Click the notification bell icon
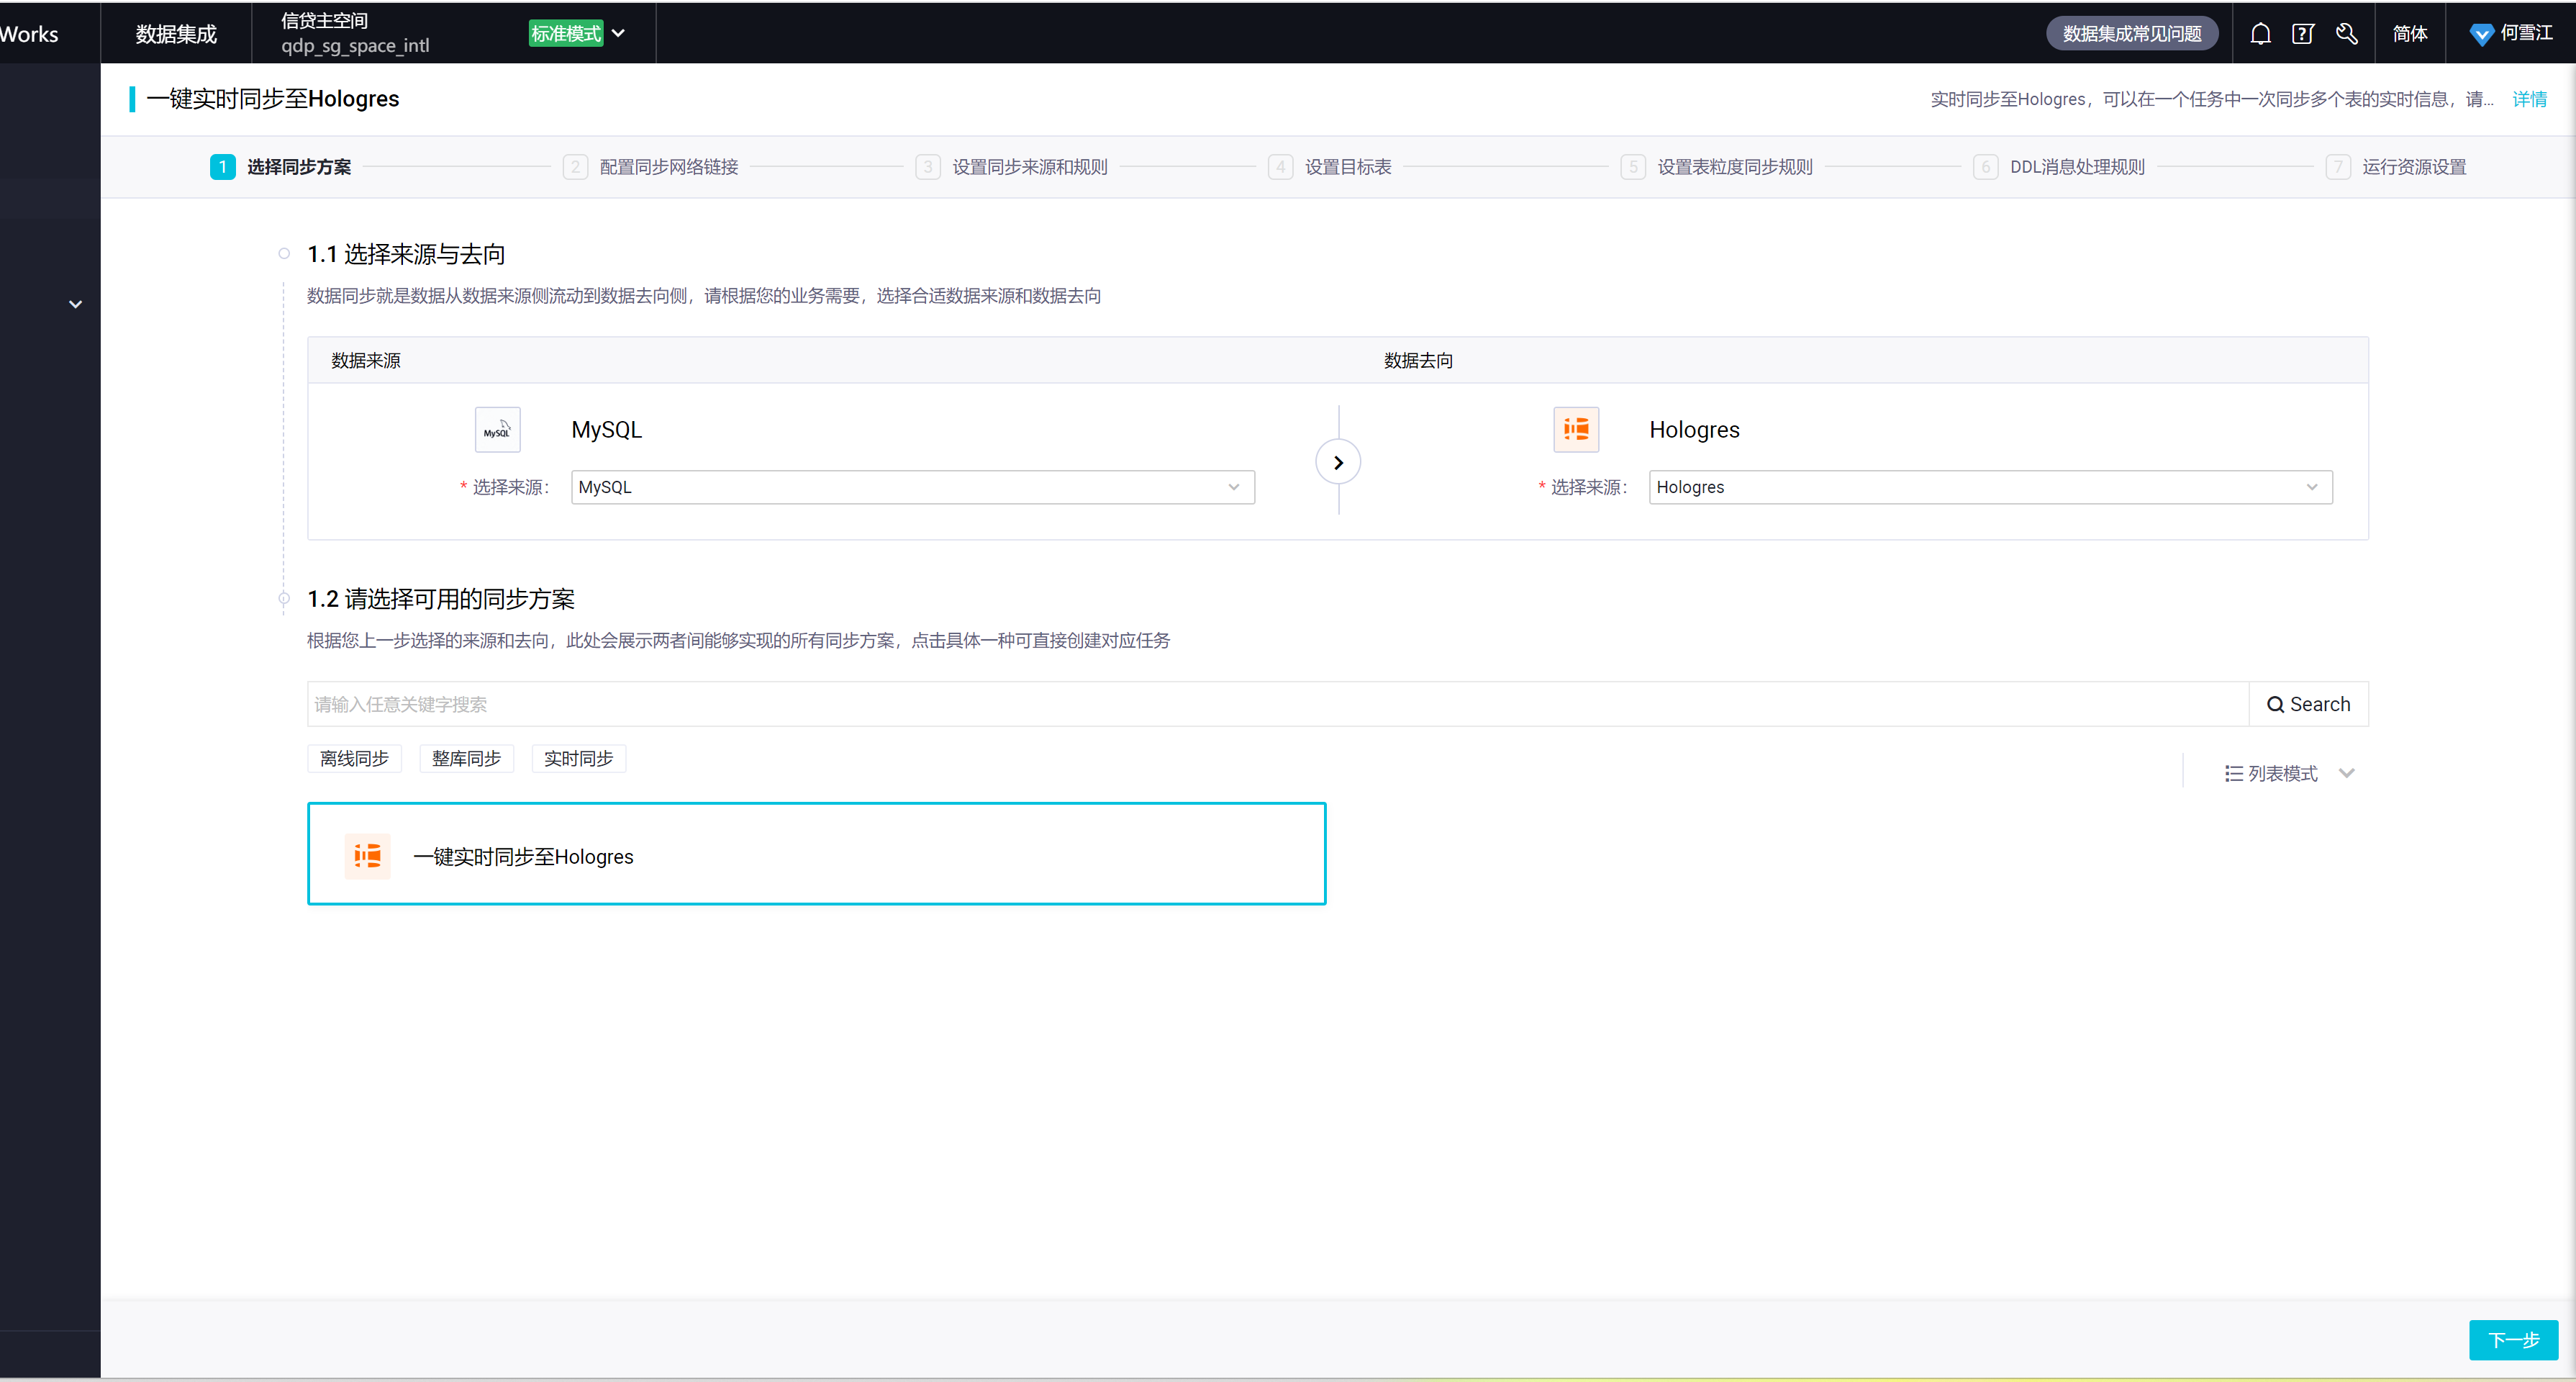 (x=2260, y=34)
